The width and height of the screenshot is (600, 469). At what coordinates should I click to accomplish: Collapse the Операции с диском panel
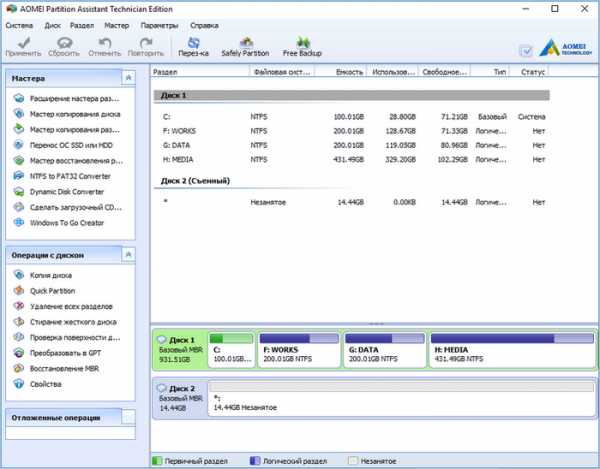[129, 255]
